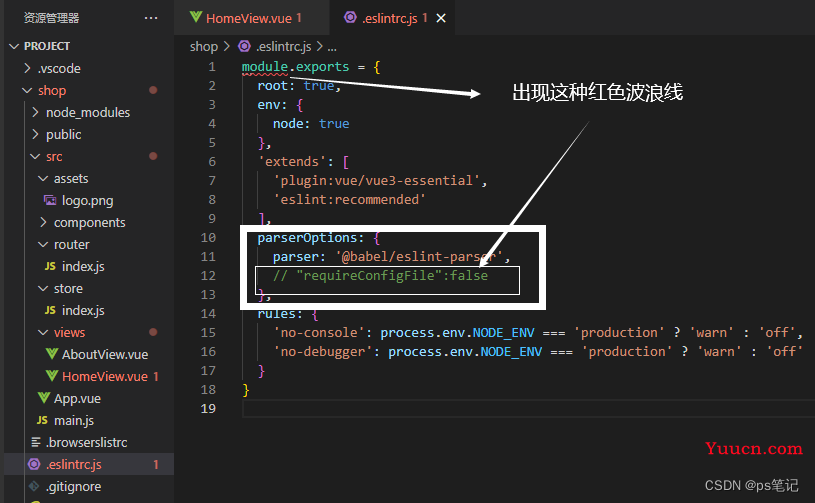This screenshot has height=503, width=815.
Task: Click the JS icon beside main.js
Action: [42, 420]
